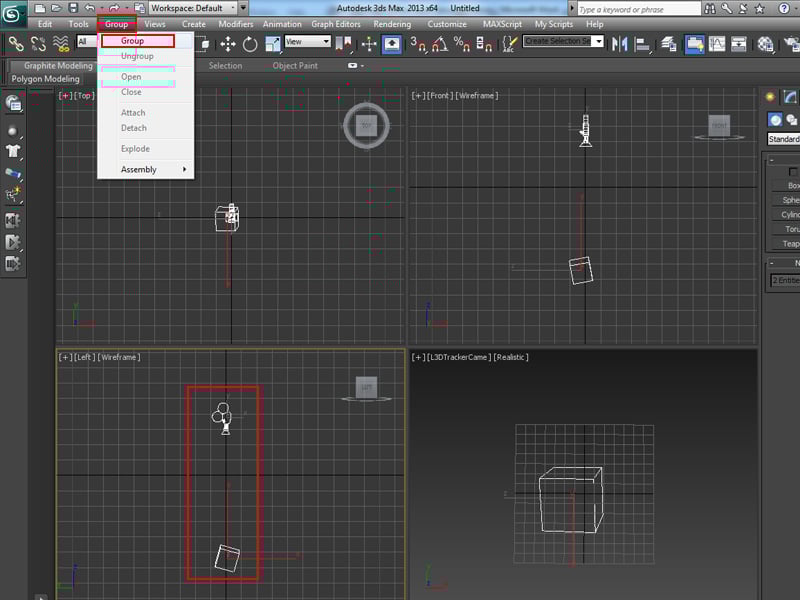The width and height of the screenshot is (800, 600).
Task: Click the Open File folder icon
Action: 56,8
